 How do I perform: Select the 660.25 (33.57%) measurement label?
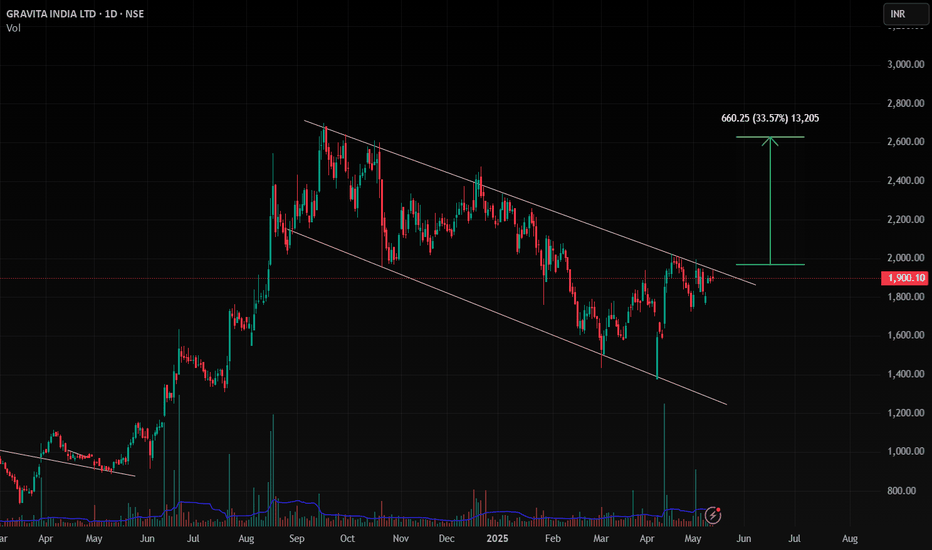tap(770, 118)
